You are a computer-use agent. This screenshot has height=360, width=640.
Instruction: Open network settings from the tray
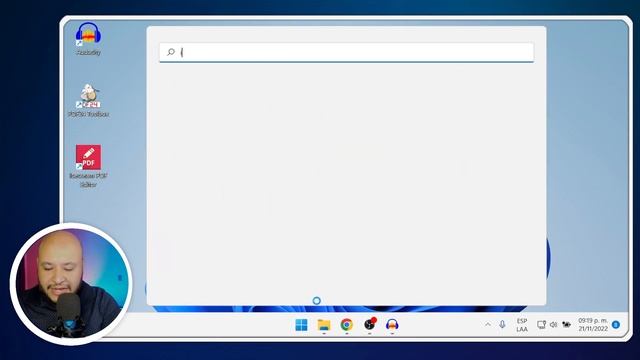point(541,325)
